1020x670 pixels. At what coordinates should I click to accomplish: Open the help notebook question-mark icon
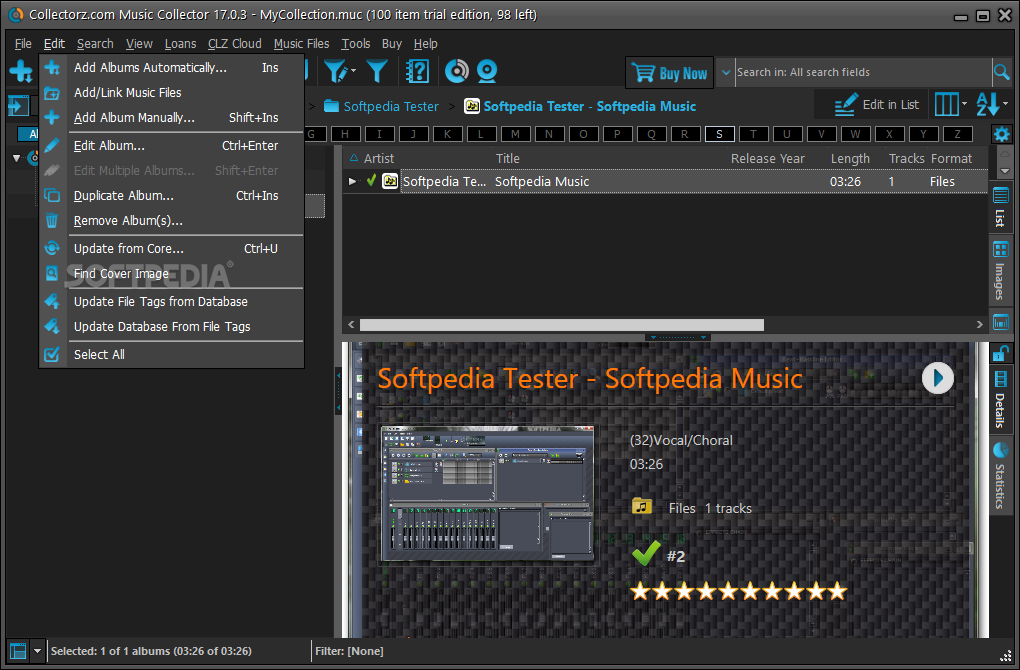(x=417, y=72)
